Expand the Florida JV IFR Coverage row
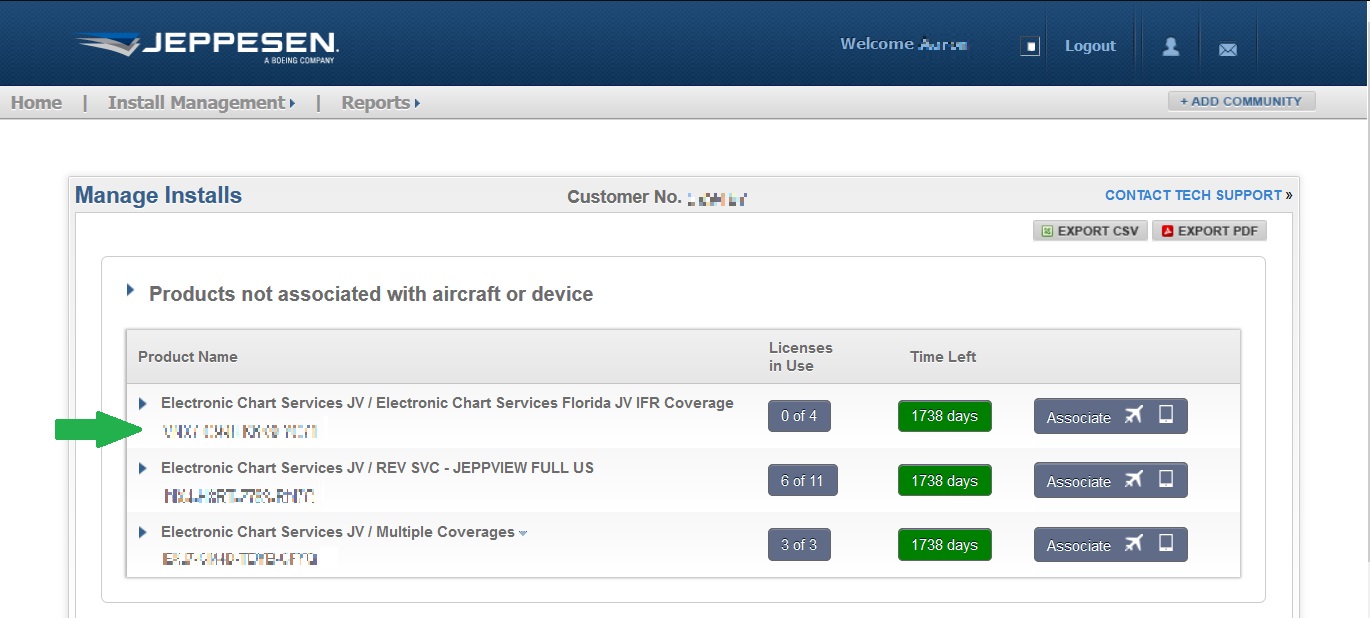Screen dimensions: 1370x618 click(x=143, y=404)
